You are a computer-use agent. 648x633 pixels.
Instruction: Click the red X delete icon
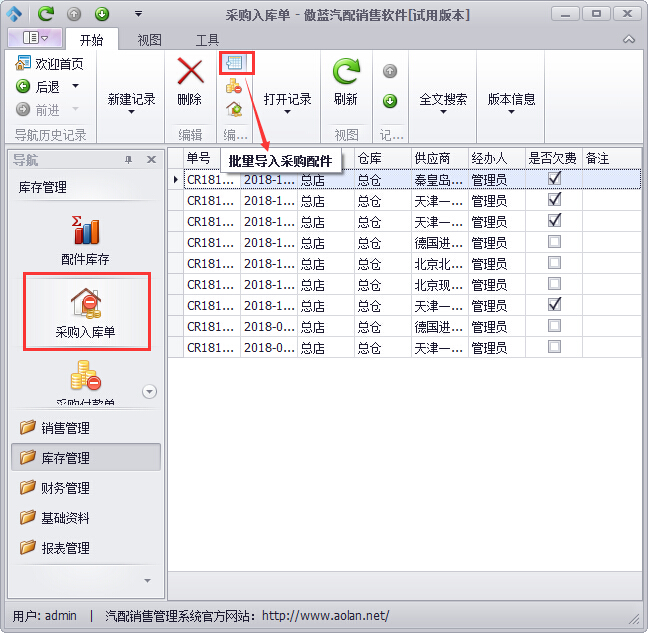point(190,71)
